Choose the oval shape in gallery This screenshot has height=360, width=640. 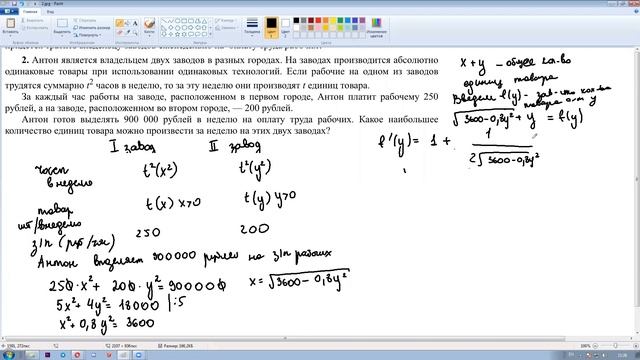coord(178,20)
